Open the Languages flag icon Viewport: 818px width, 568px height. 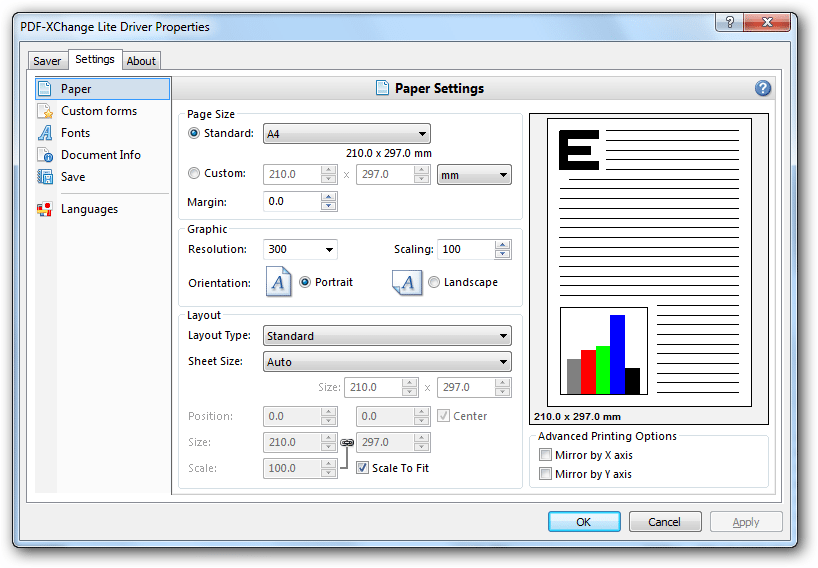tap(45, 209)
